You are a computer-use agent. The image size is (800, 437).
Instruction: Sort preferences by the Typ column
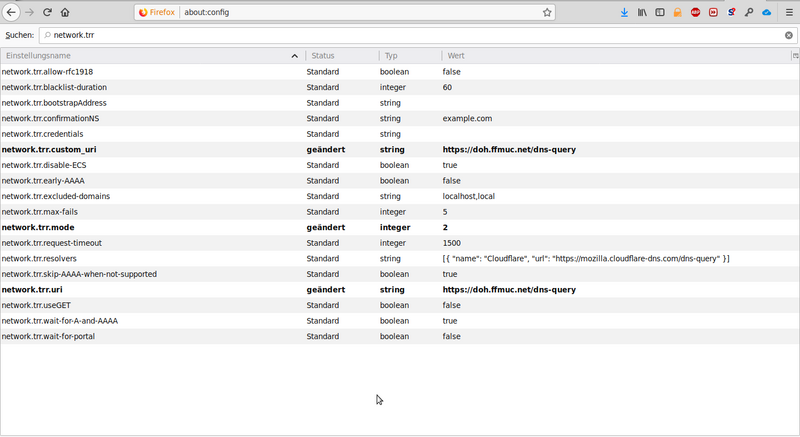[x=408, y=56]
